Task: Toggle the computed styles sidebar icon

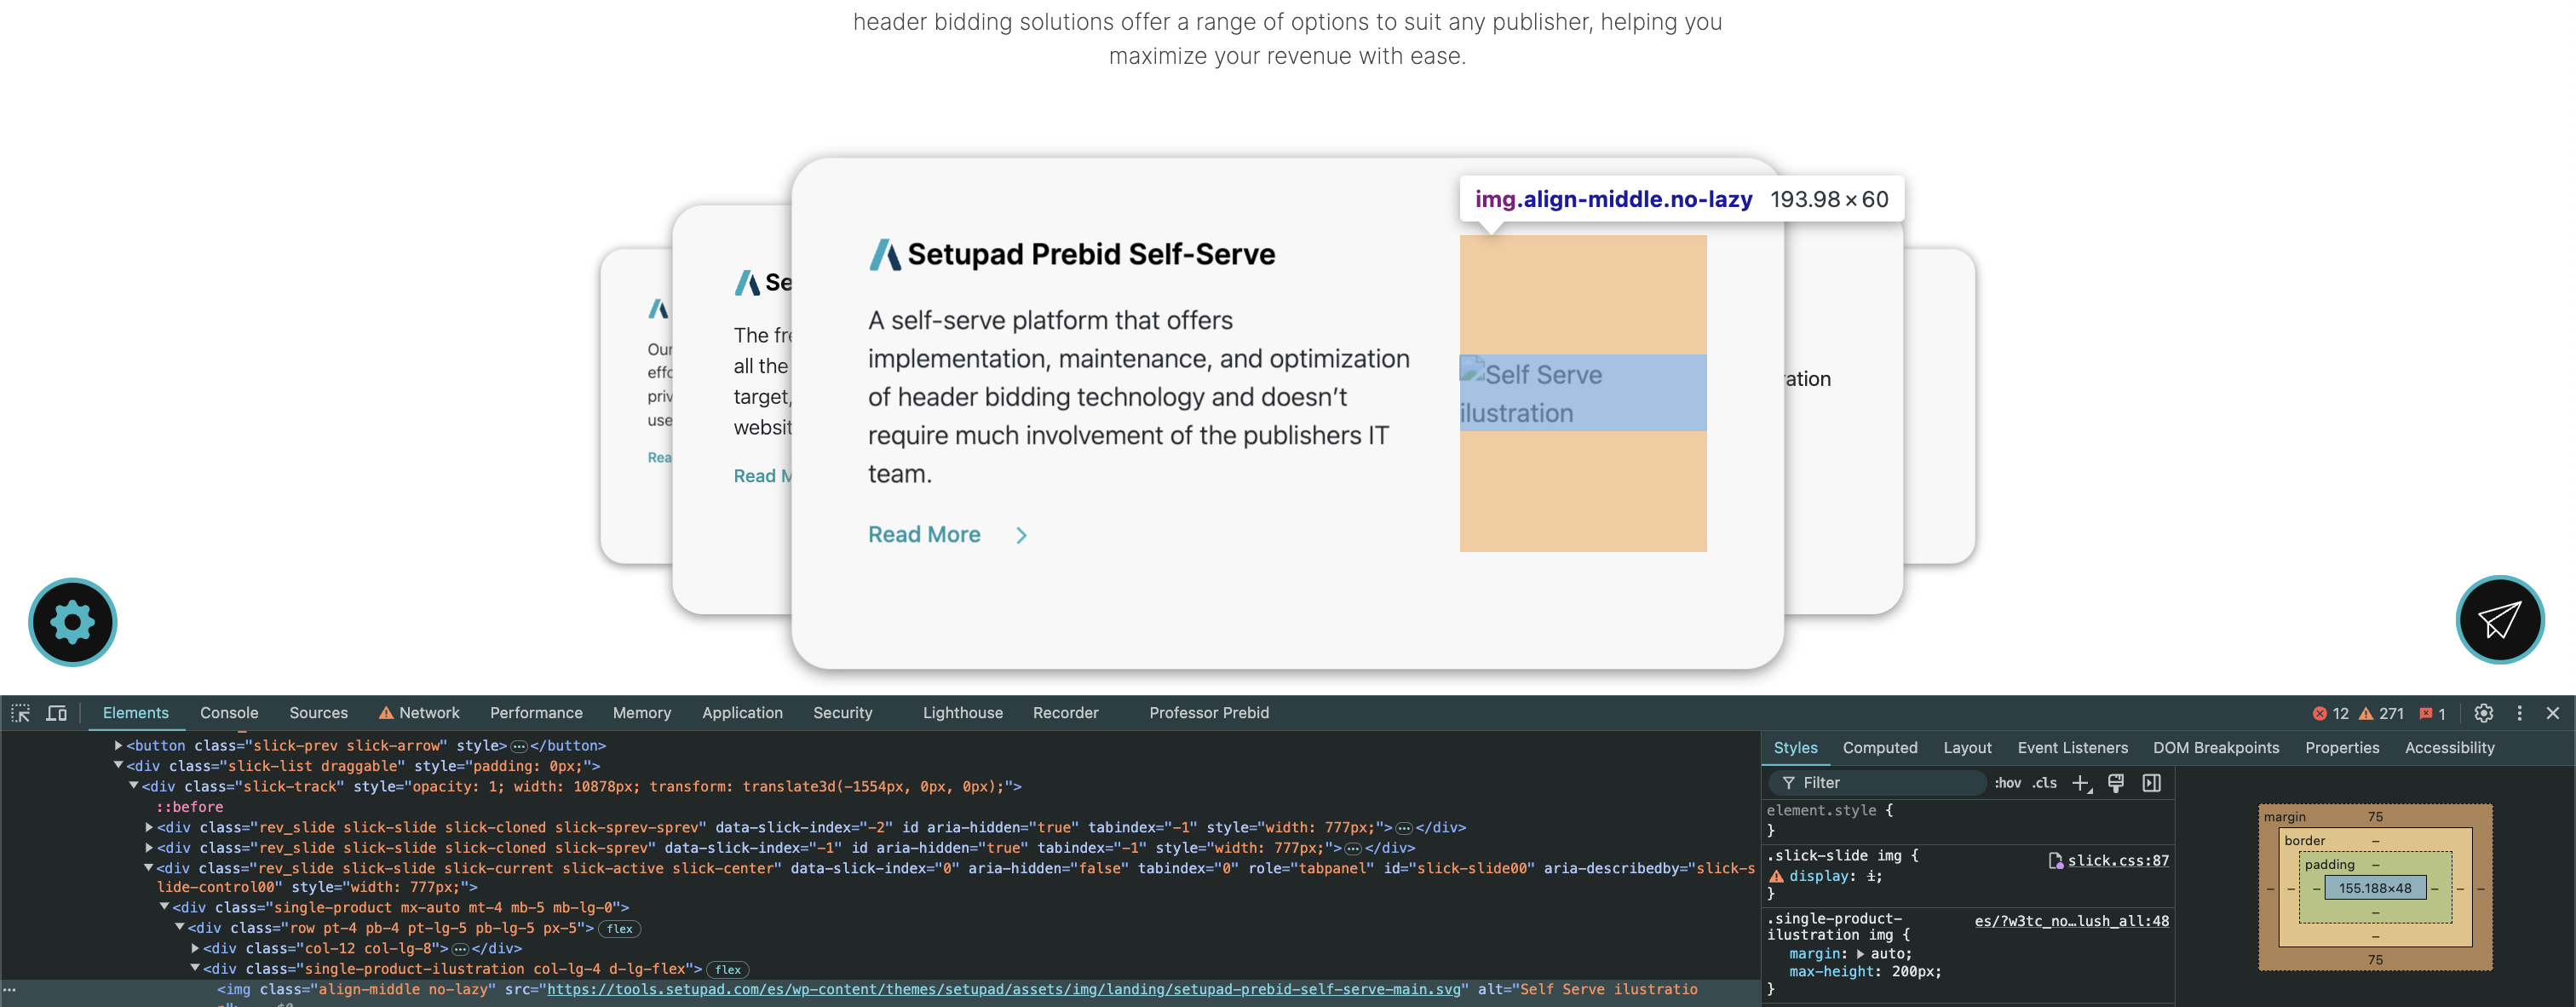Action: [2152, 783]
